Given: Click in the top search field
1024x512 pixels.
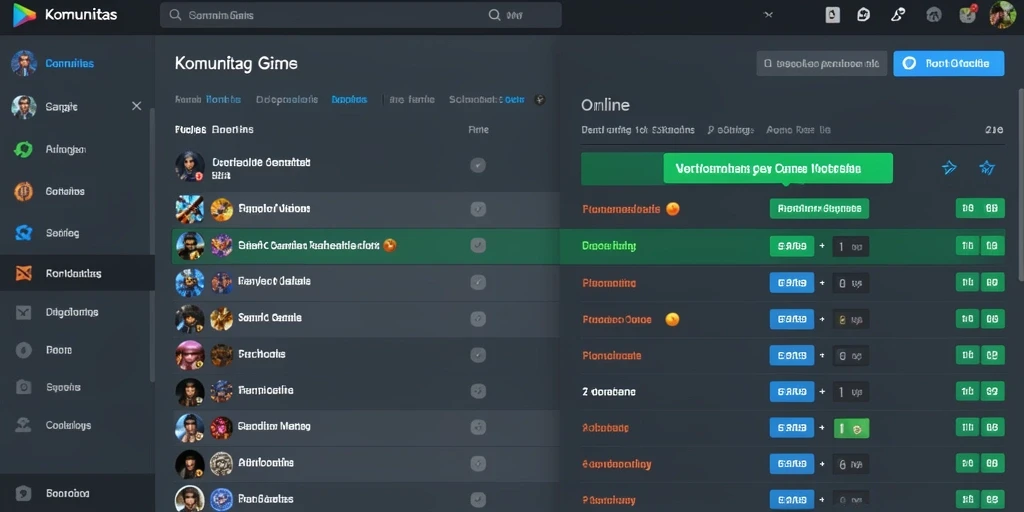Looking at the screenshot, I should click(360, 14).
